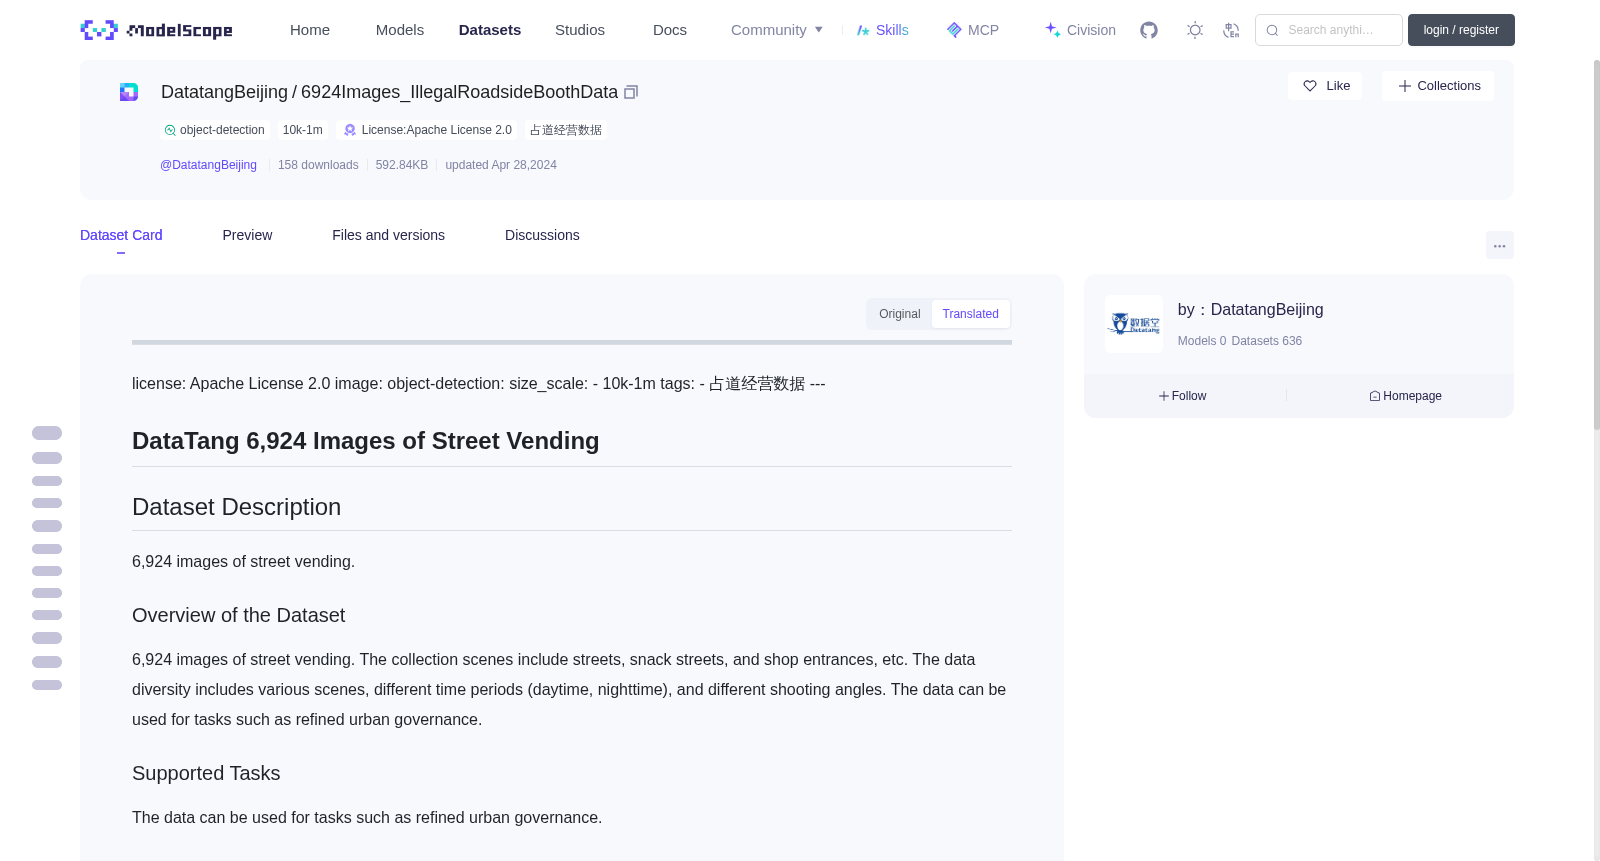Switch language with the translate icon
1600x861 pixels.
(1231, 30)
